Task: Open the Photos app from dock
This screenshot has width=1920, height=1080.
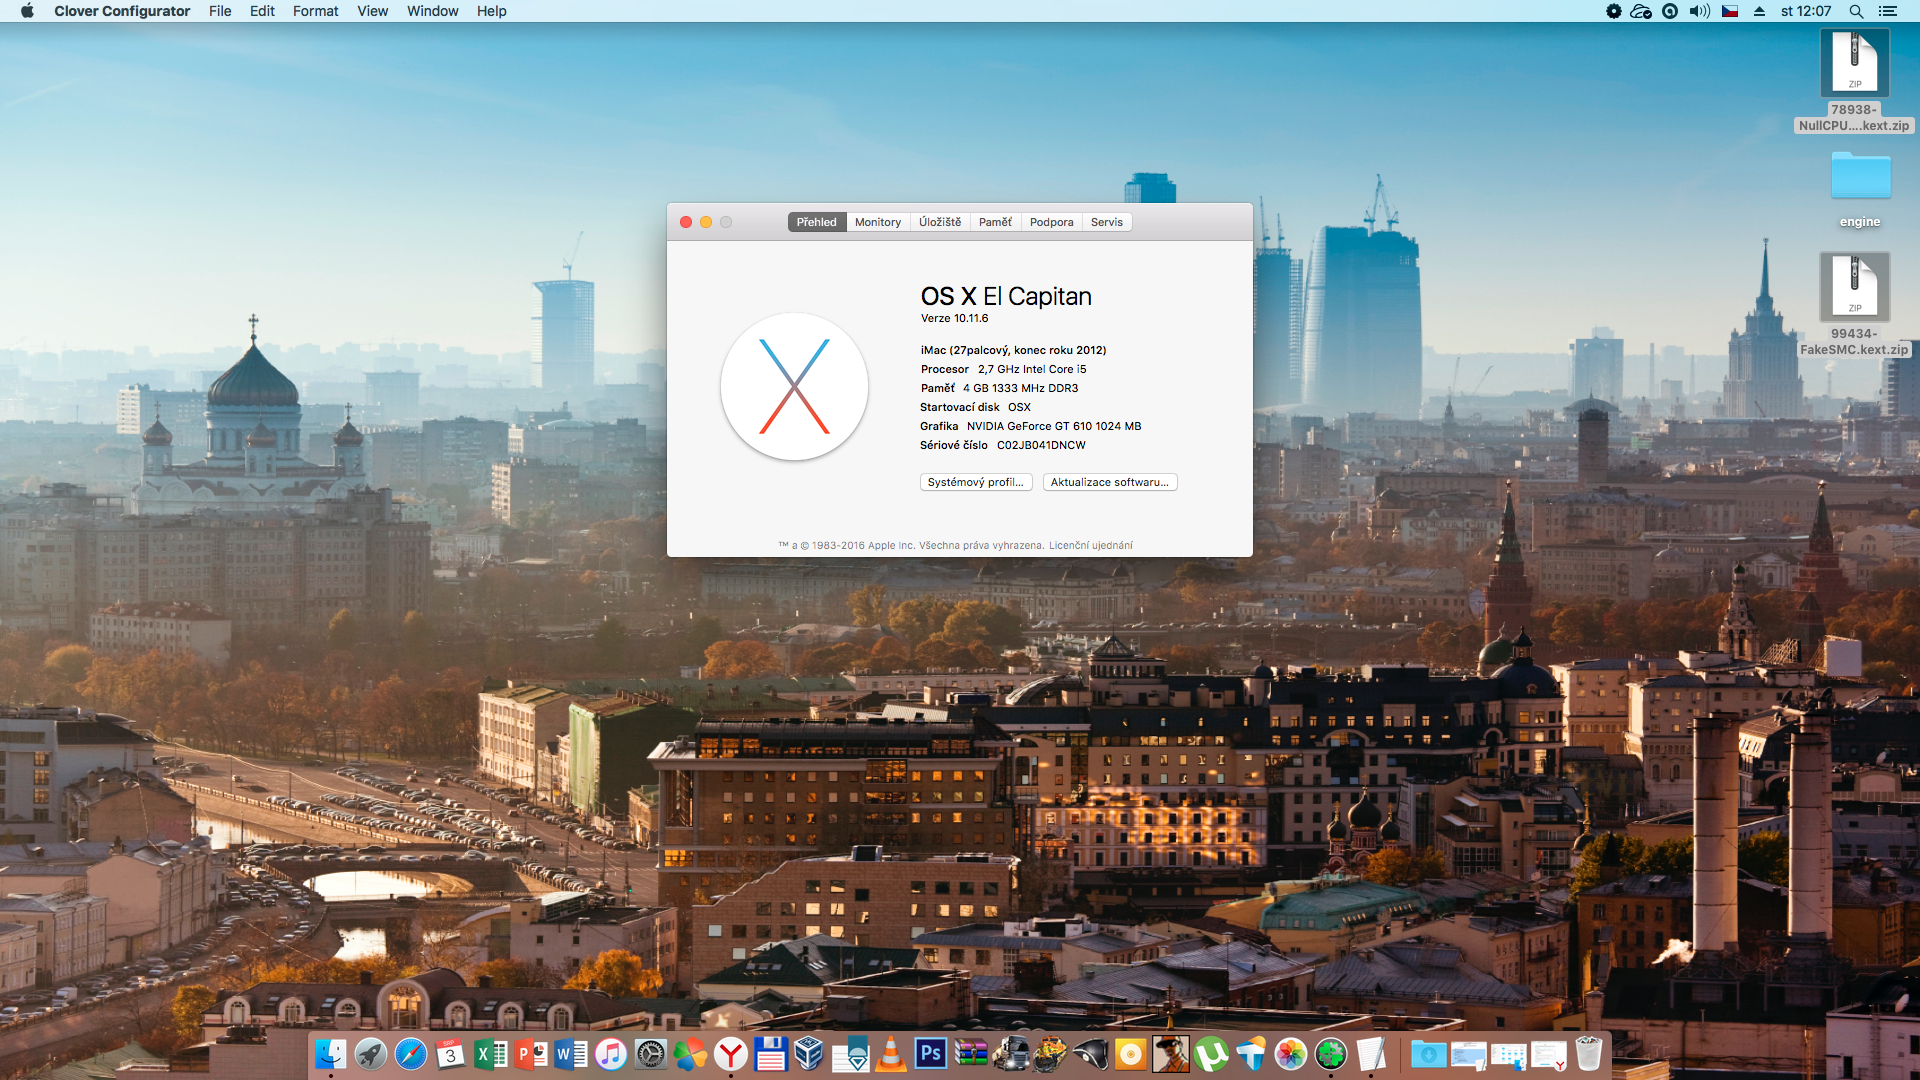Action: click(1290, 1054)
